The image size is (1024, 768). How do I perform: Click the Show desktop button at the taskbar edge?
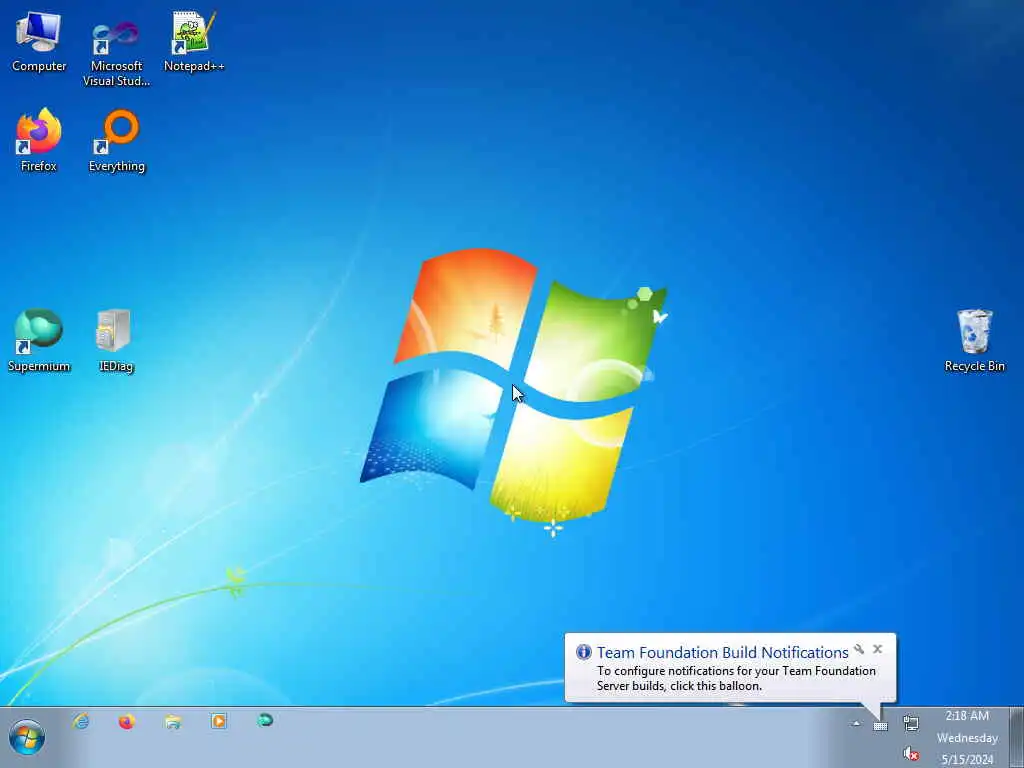(x=1016, y=738)
